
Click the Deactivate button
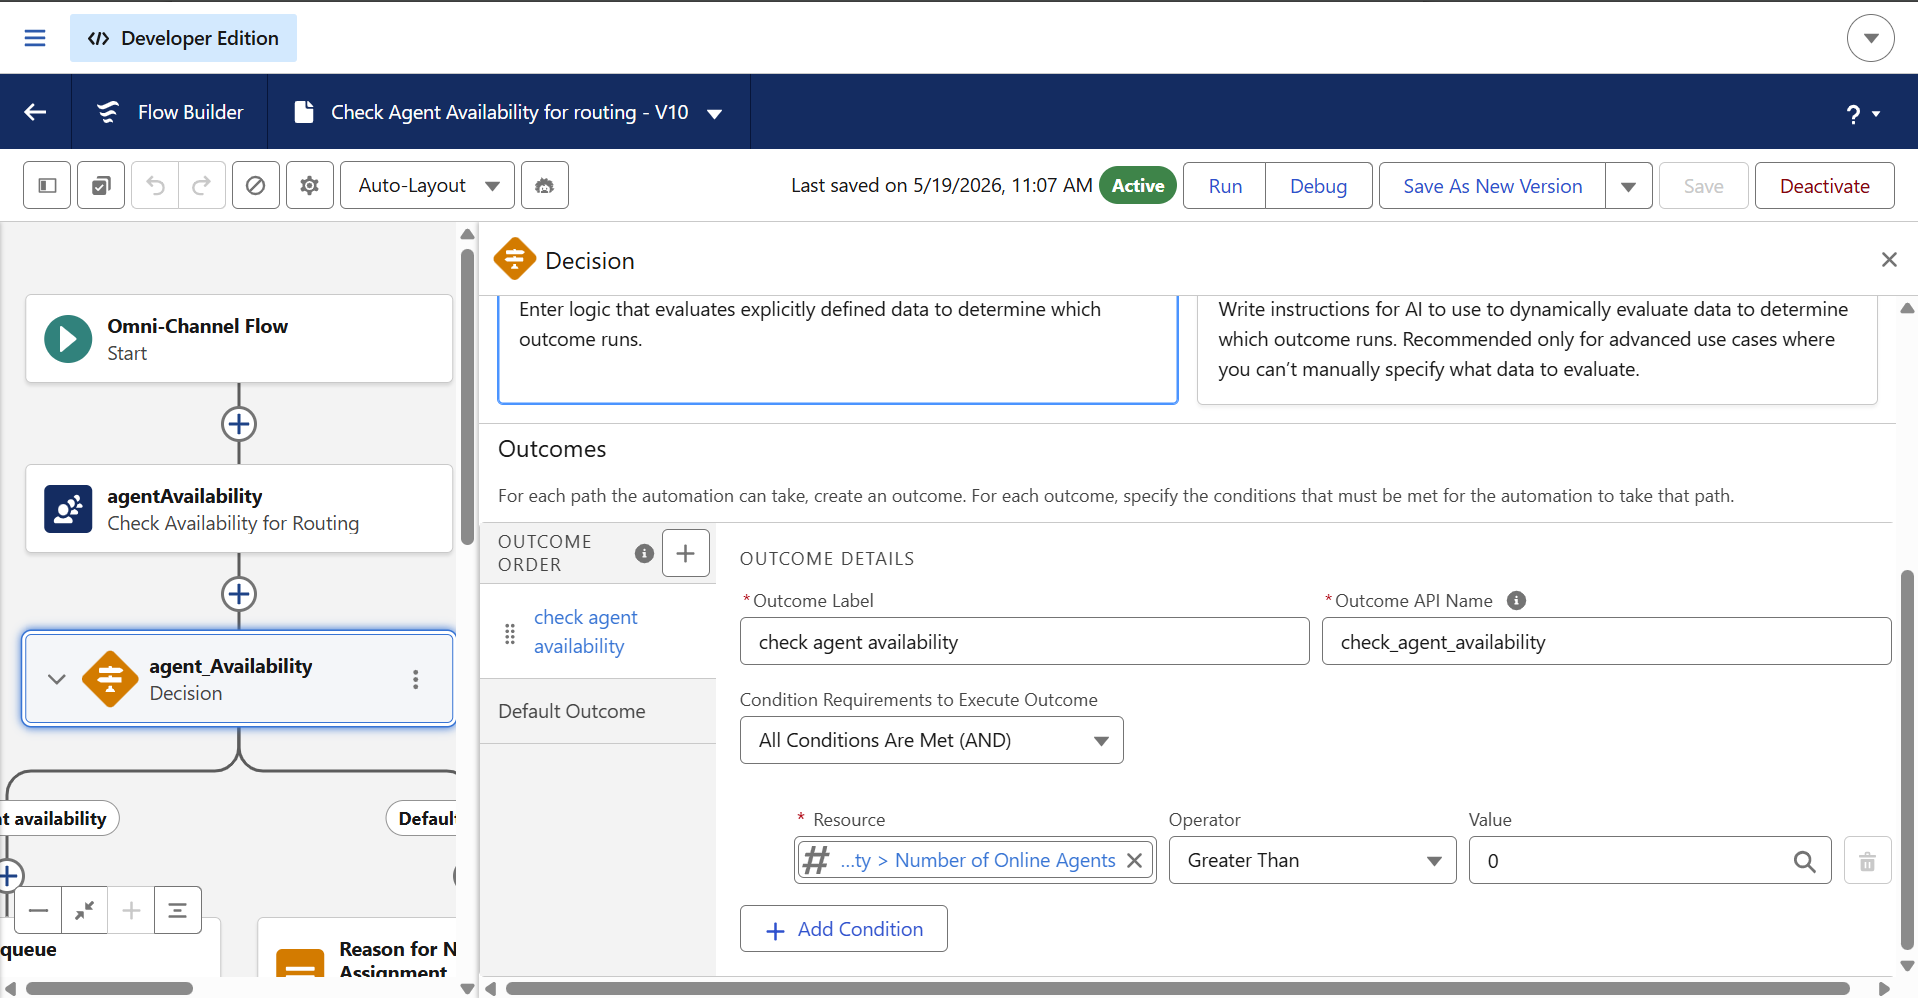[1824, 186]
